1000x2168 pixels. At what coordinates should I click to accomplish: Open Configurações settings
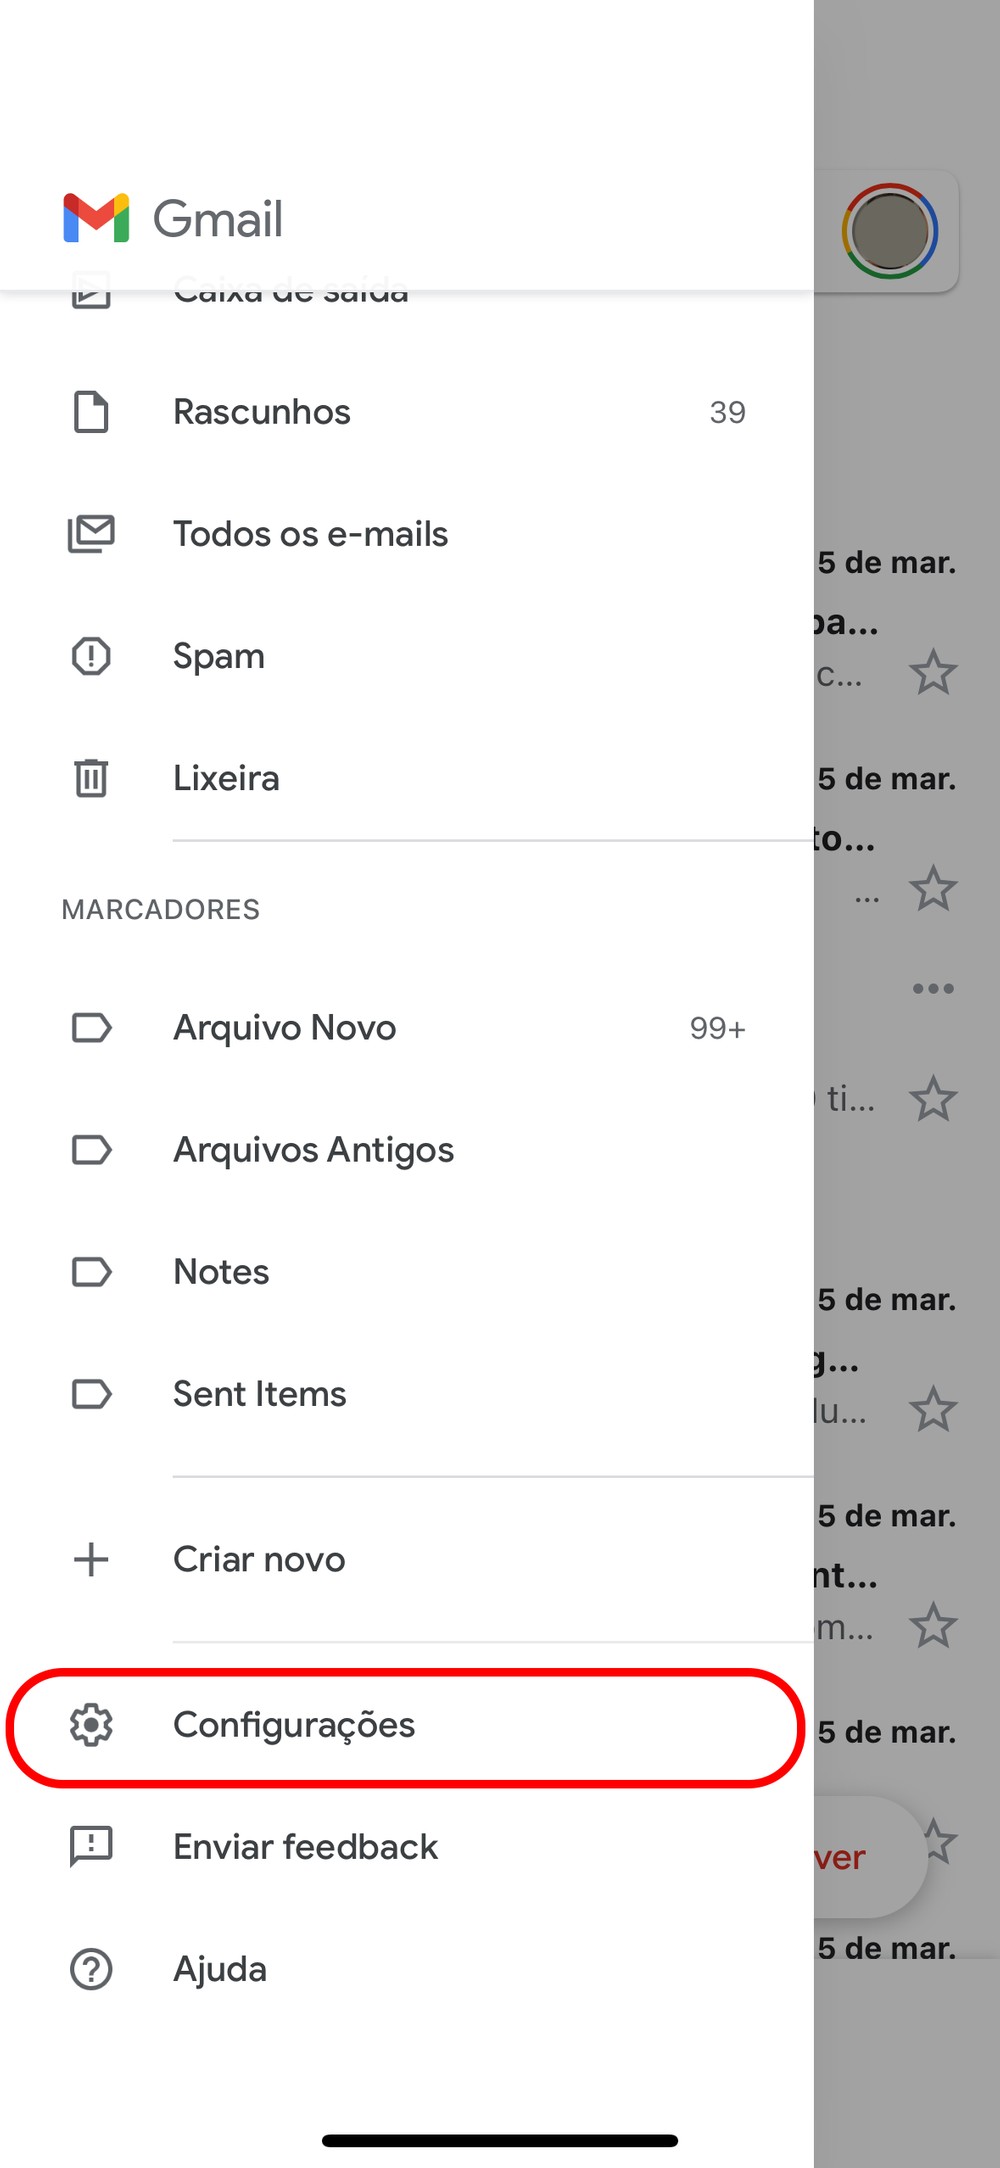(x=294, y=1725)
